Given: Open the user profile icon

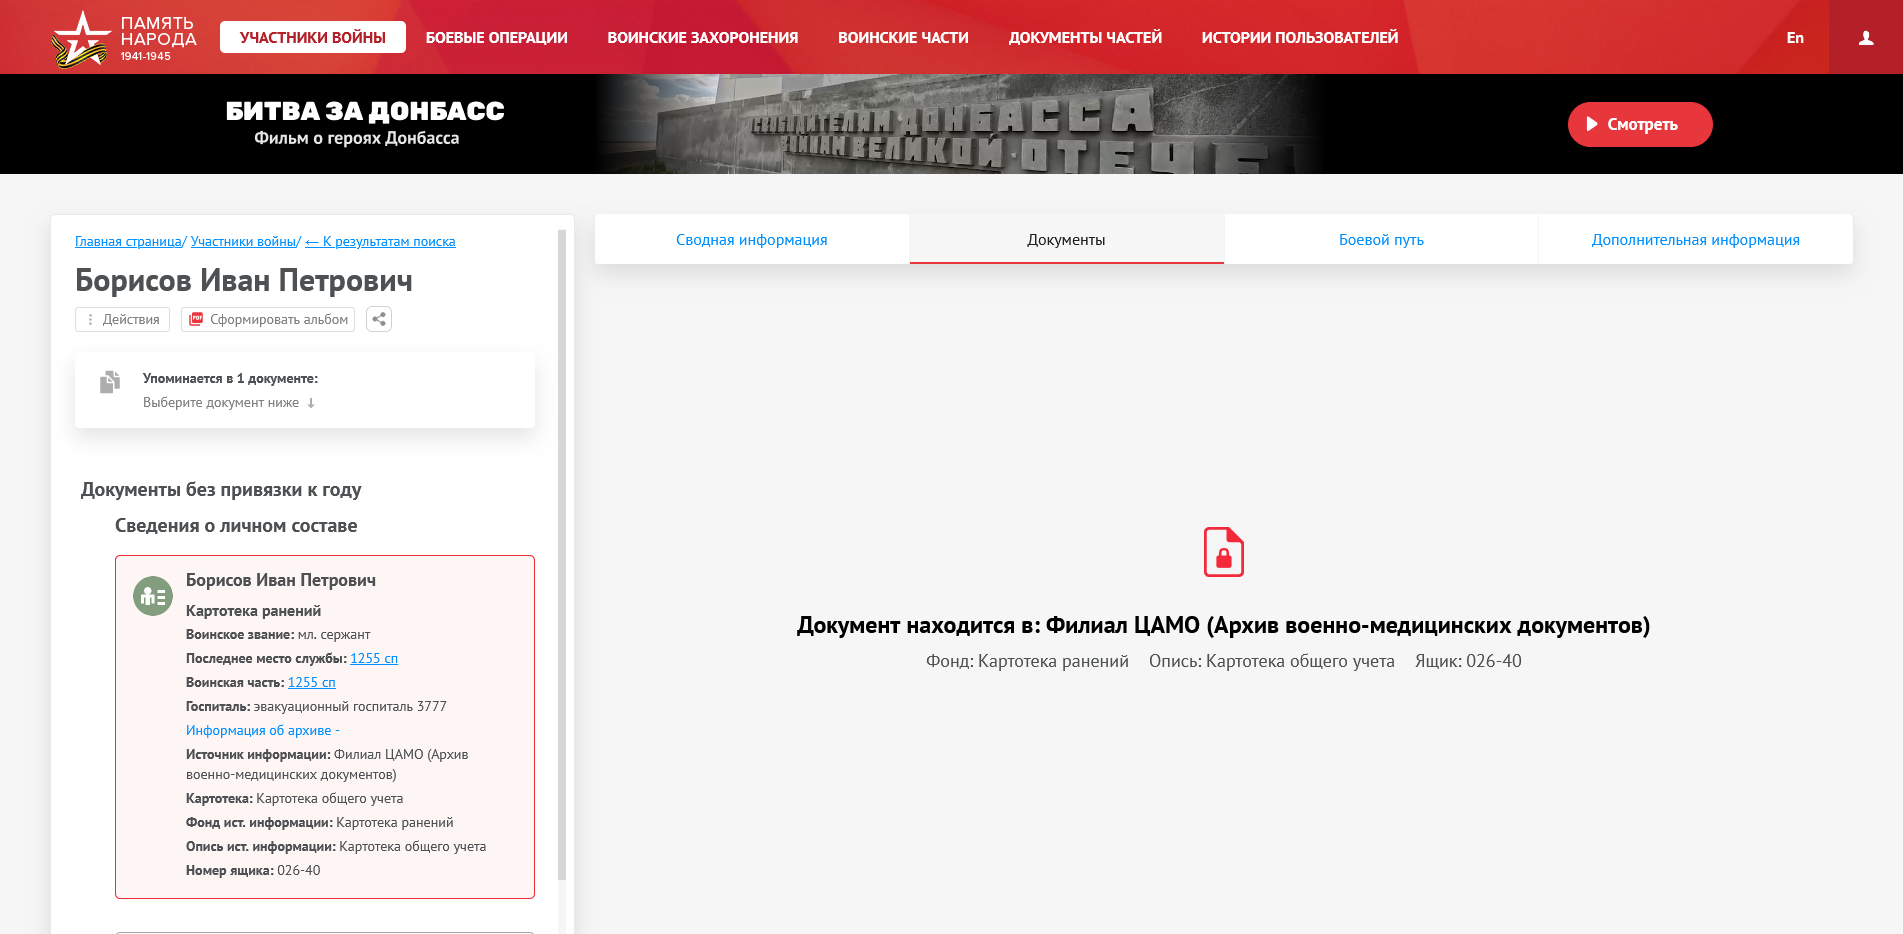Looking at the screenshot, I should 1865,38.
